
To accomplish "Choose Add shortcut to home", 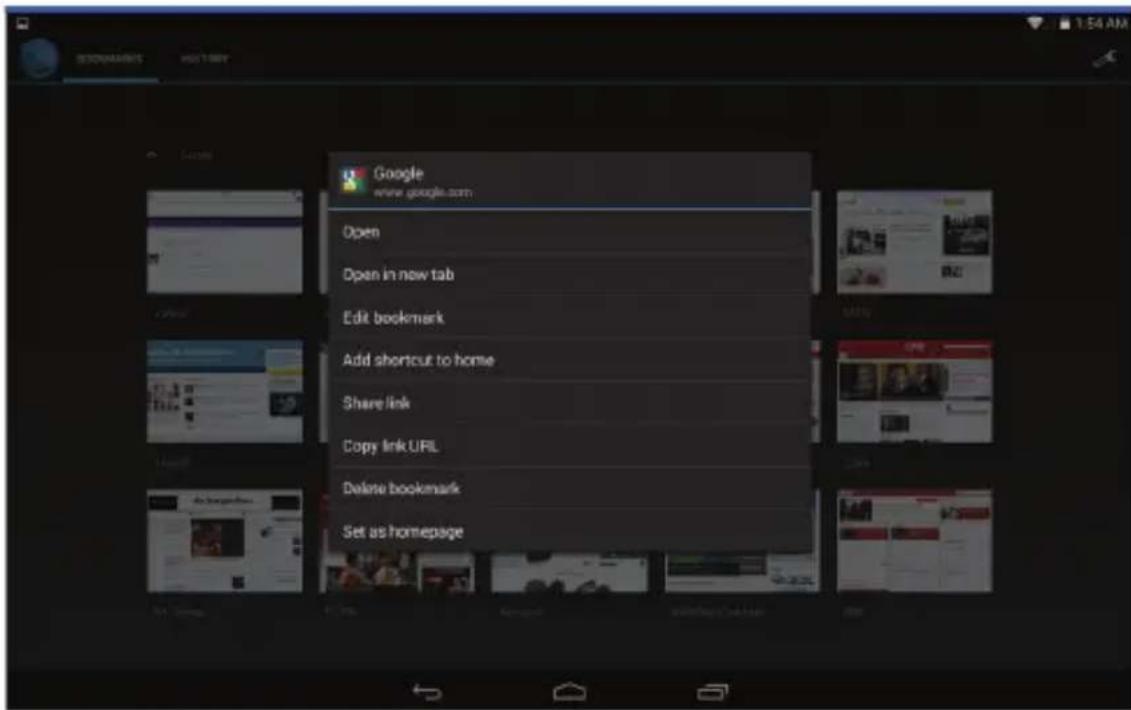I will click(x=570, y=360).
